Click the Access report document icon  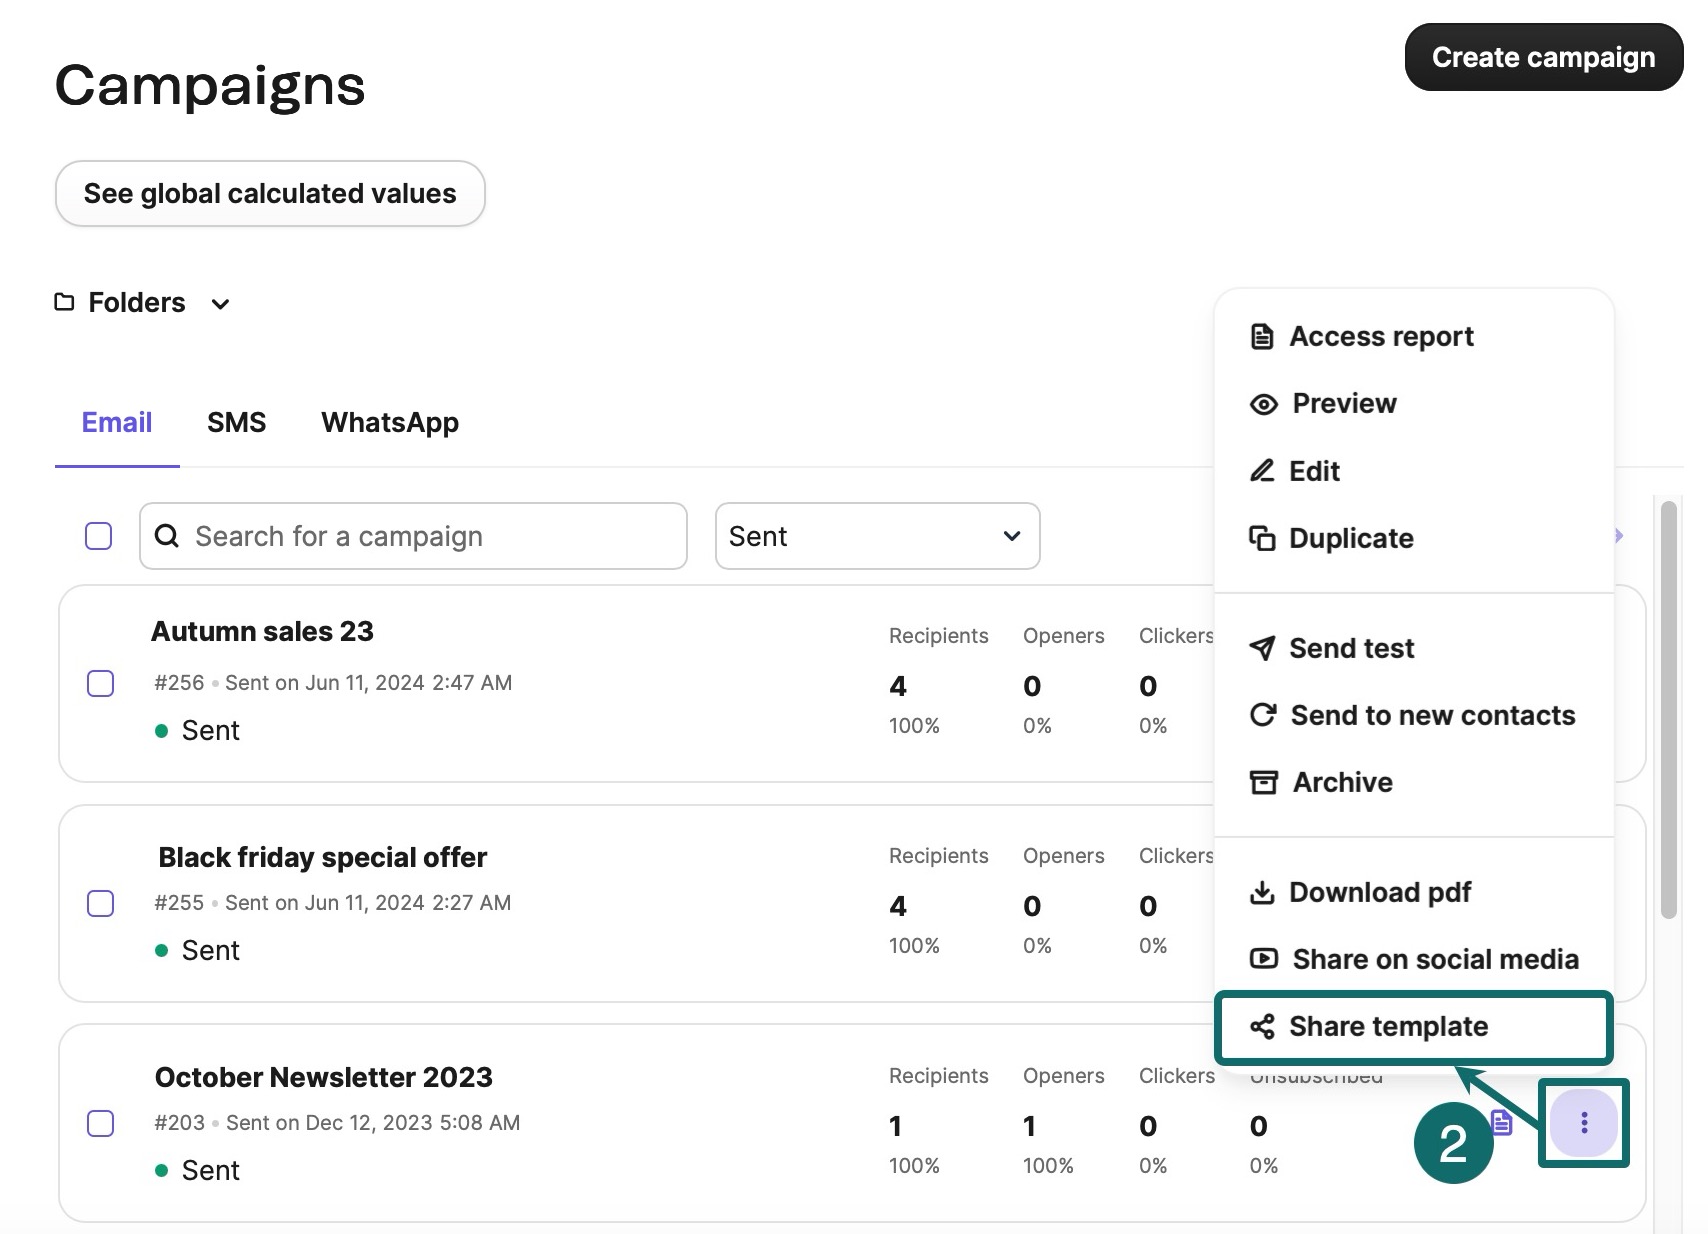click(1262, 337)
